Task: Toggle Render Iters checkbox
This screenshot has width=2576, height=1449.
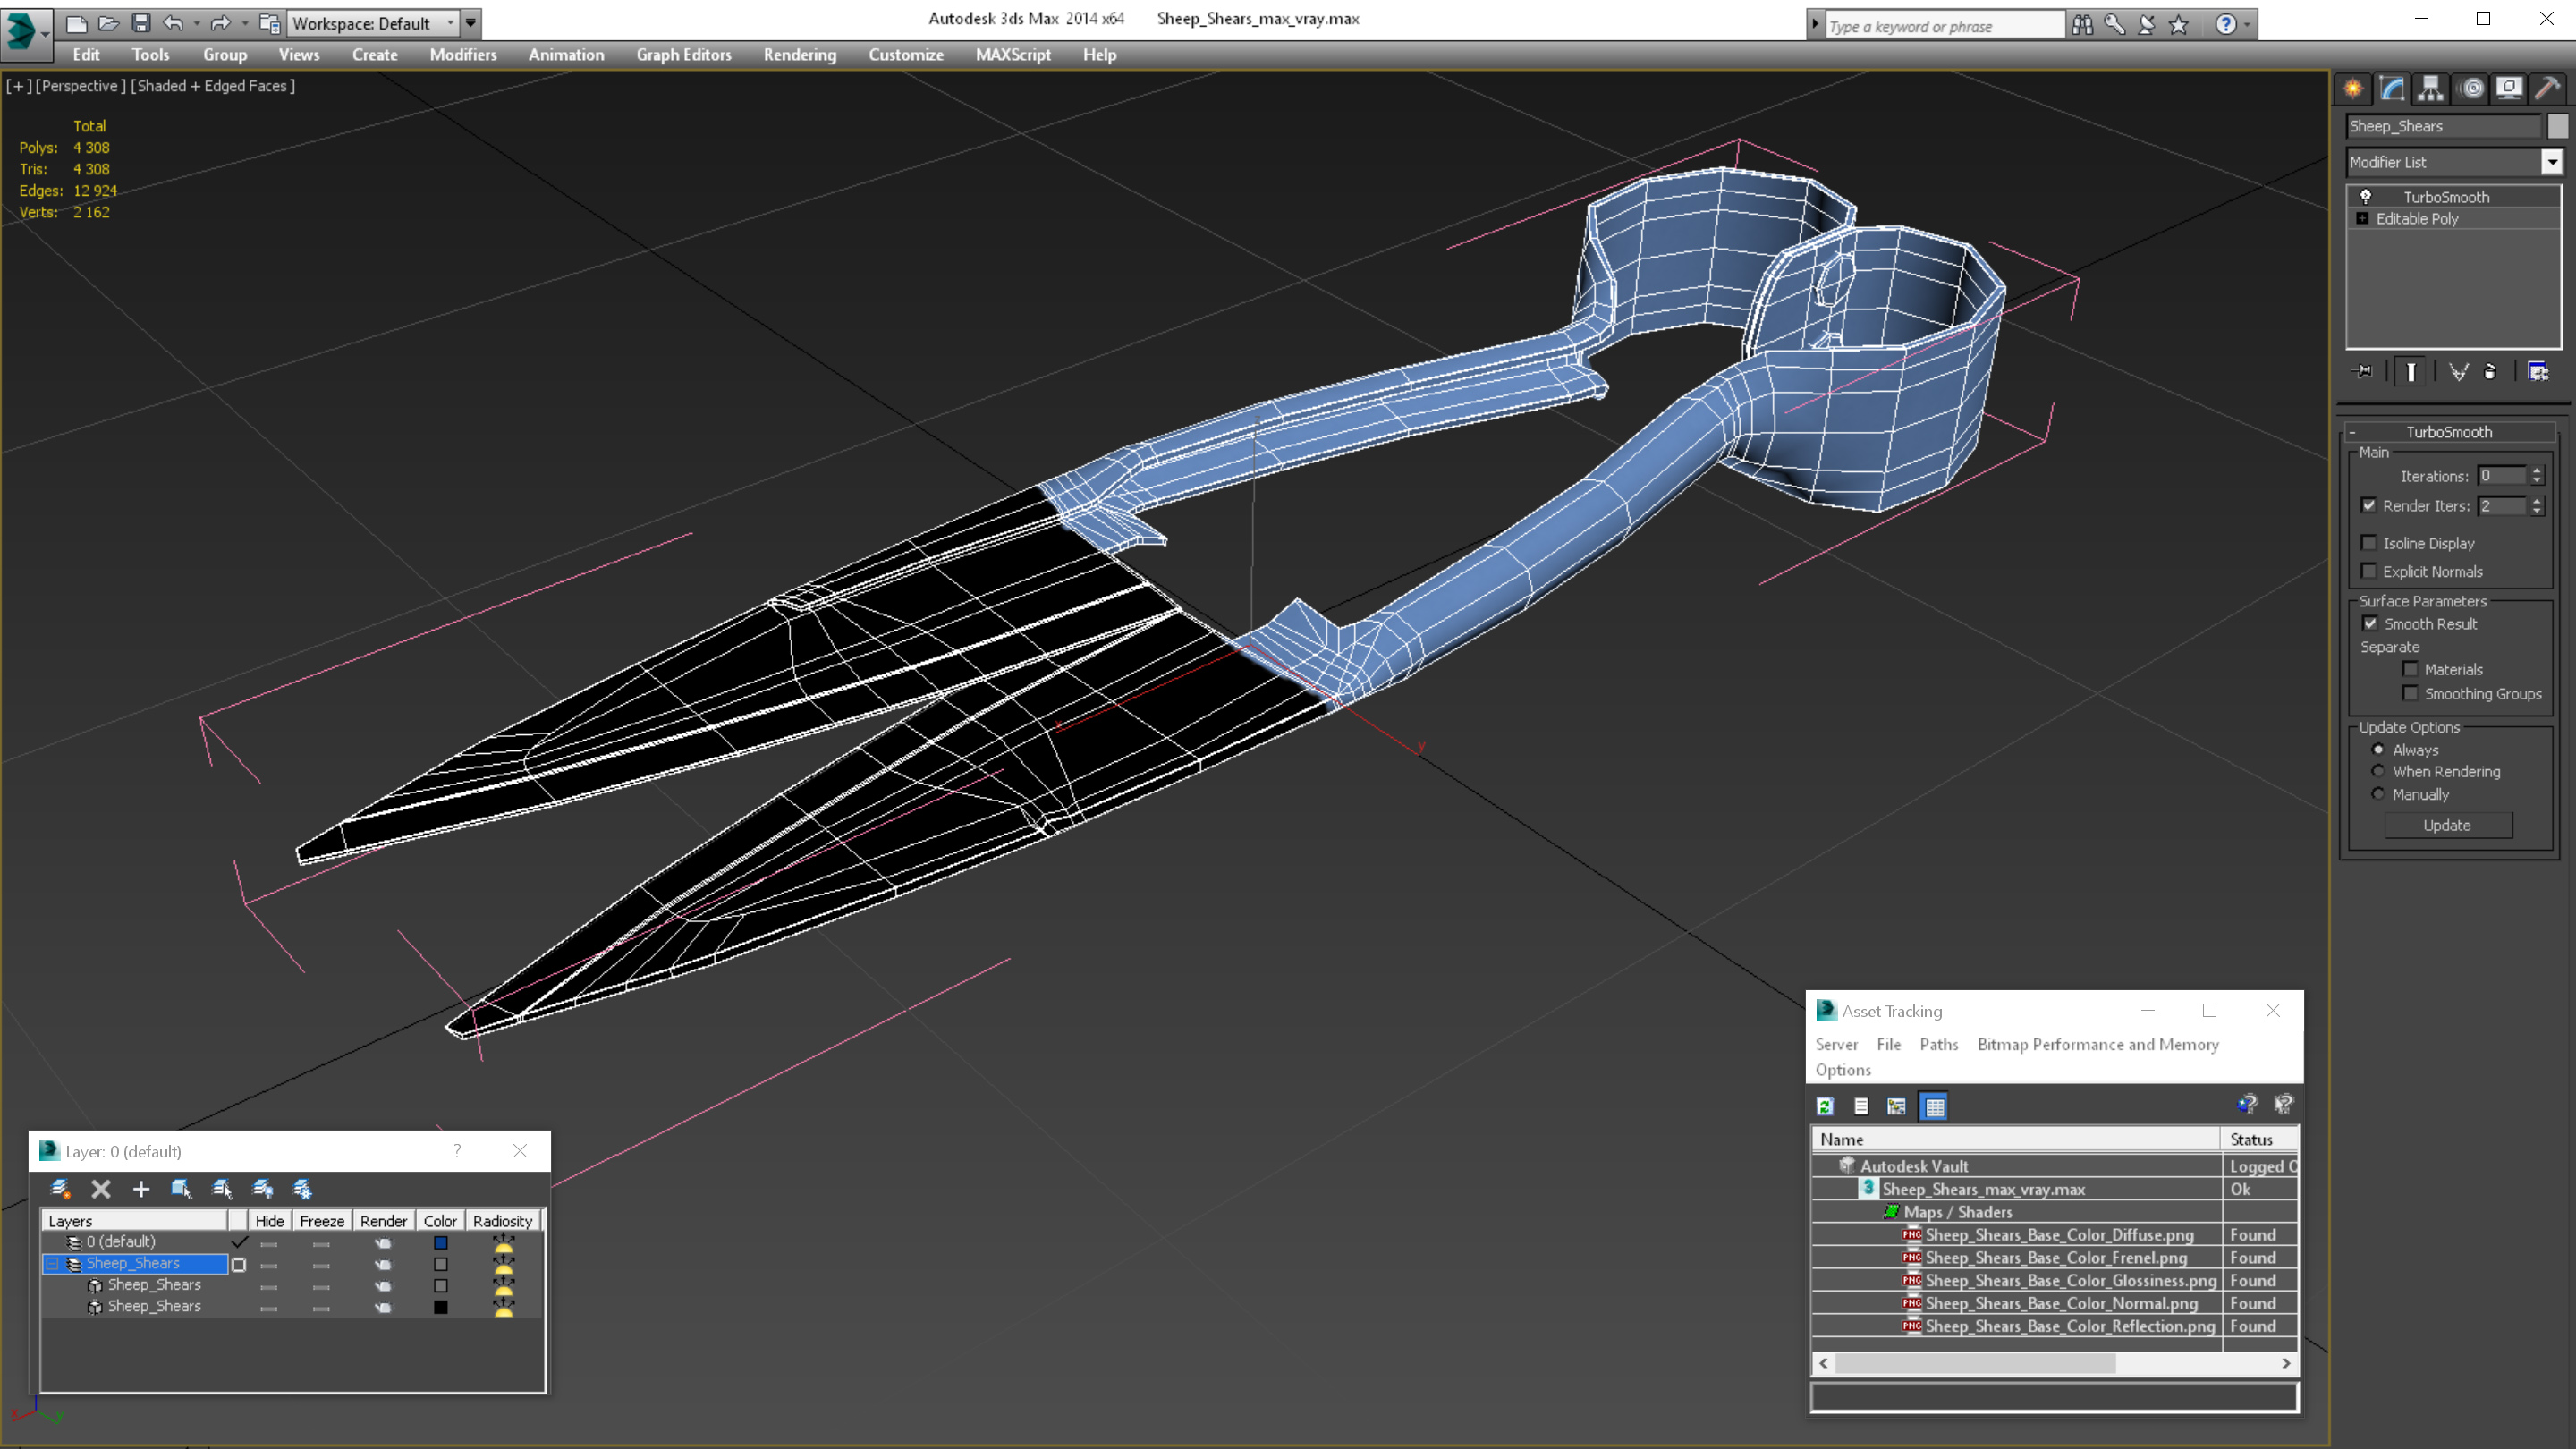Action: [x=2369, y=505]
